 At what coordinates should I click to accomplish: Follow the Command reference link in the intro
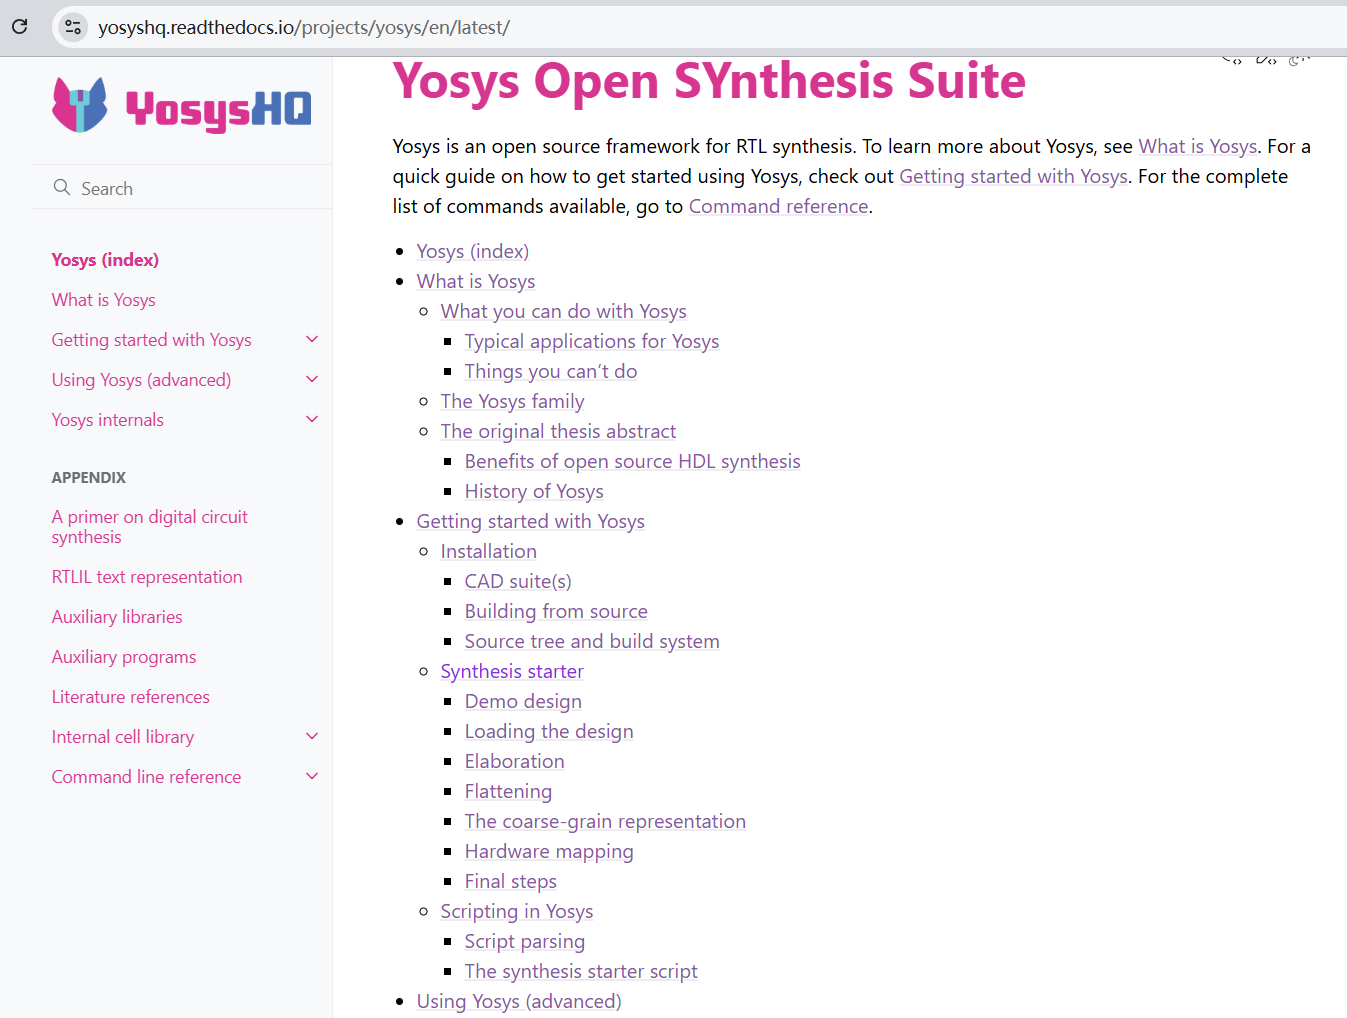click(x=778, y=206)
